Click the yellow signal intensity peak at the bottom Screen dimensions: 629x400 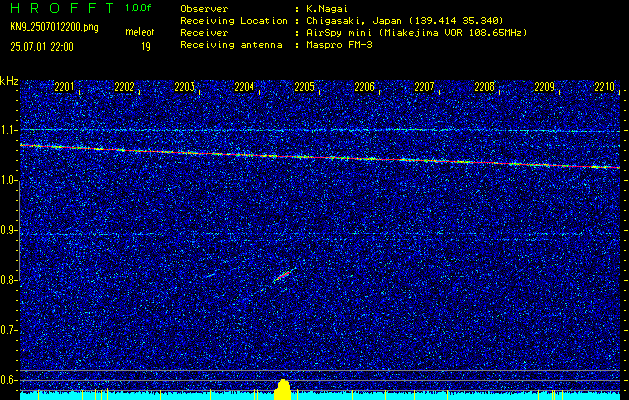click(x=283, y=390)
